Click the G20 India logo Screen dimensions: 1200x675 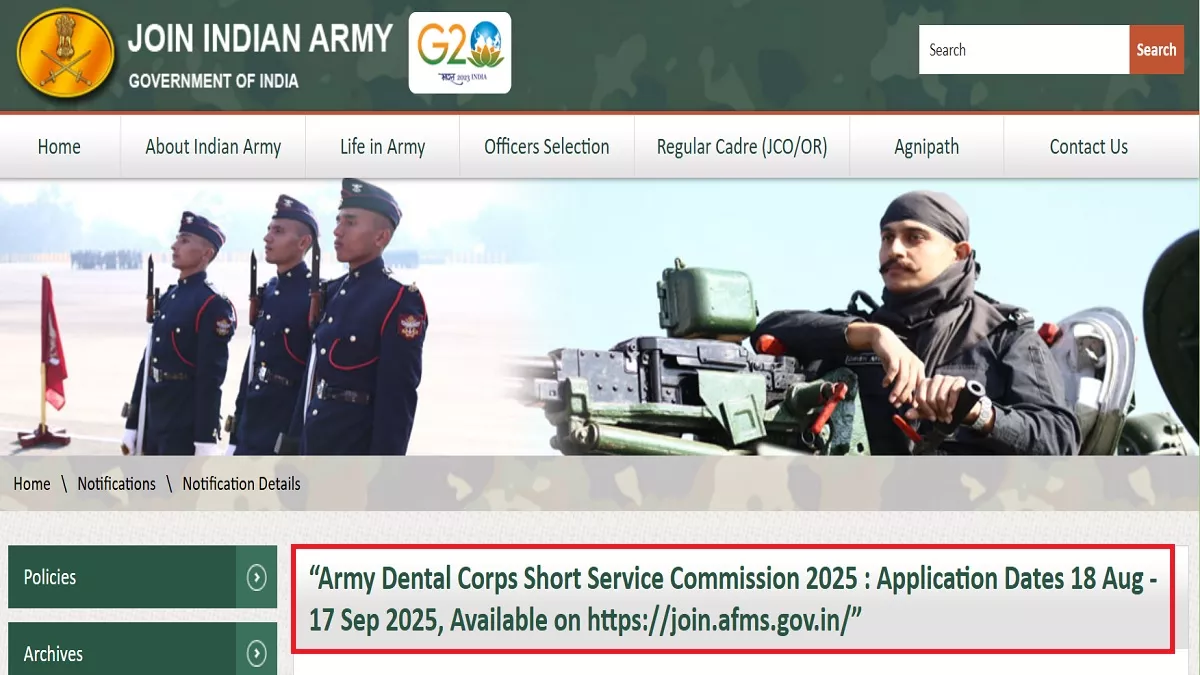pos(460,53)
